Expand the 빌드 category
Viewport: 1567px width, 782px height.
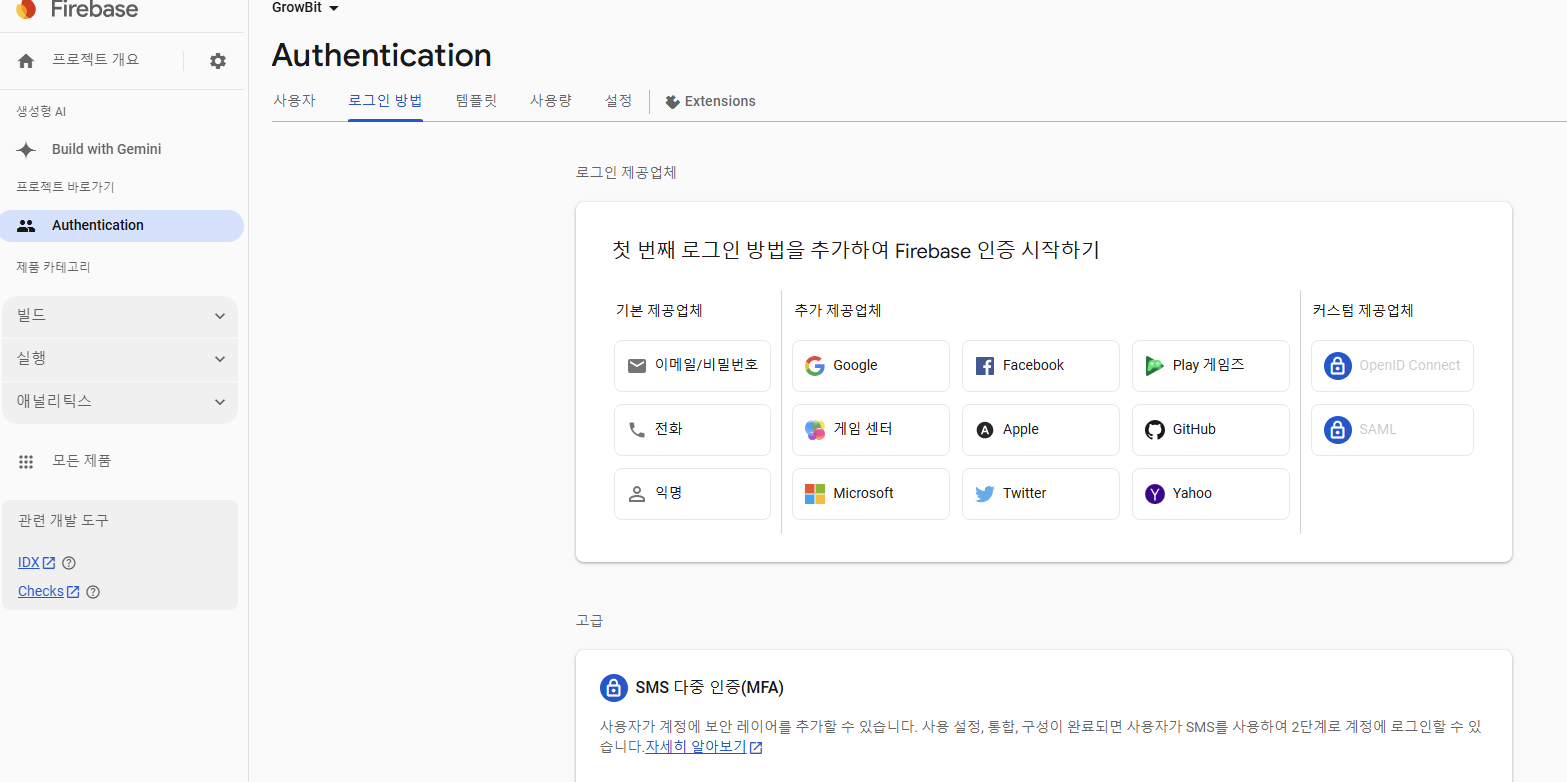[120, 317]
